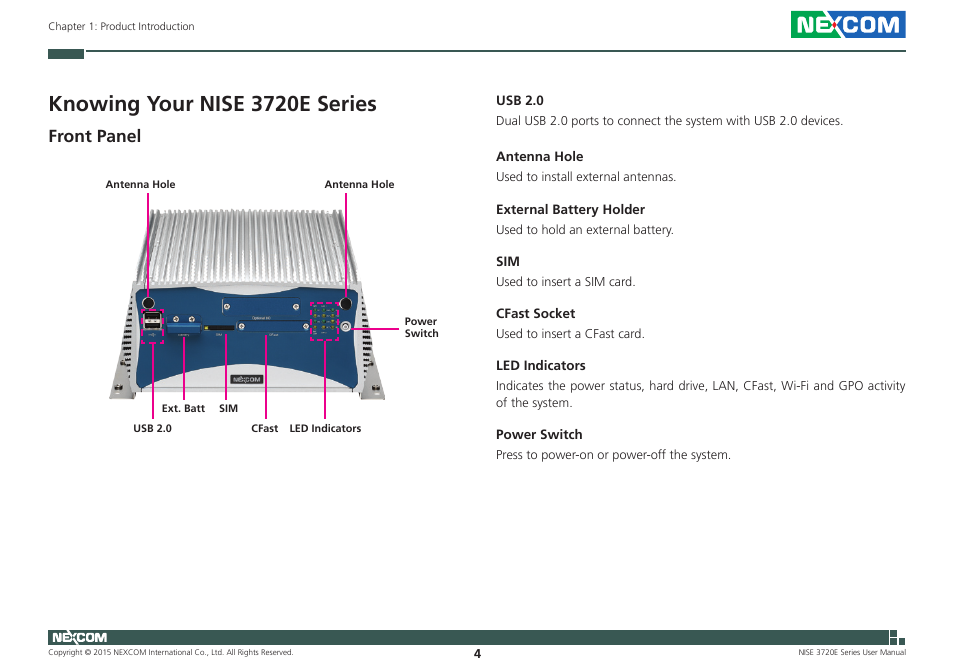Click the LED indicator panel on device photo
Image resolution: width=954 pixels, height=672 pixels.
[x=324, y=320]
